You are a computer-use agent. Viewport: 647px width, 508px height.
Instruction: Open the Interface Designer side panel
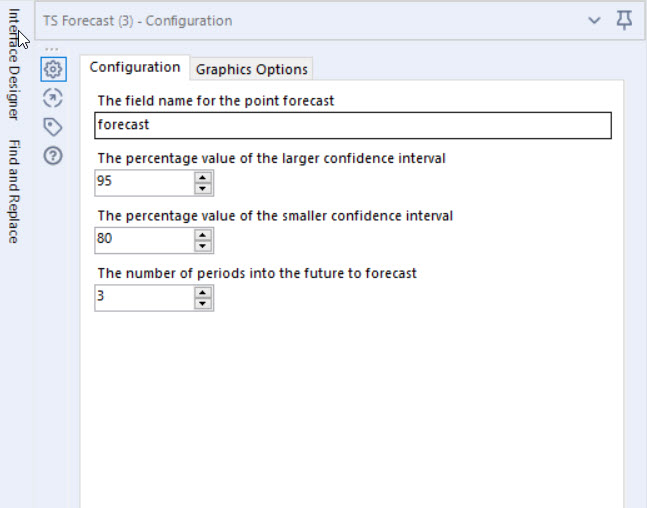(14, 64)
